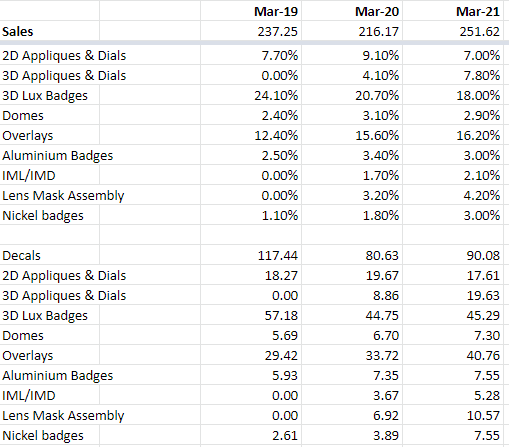
Task: Select the Domes 2.90% cell
Action: click(453, 115)
